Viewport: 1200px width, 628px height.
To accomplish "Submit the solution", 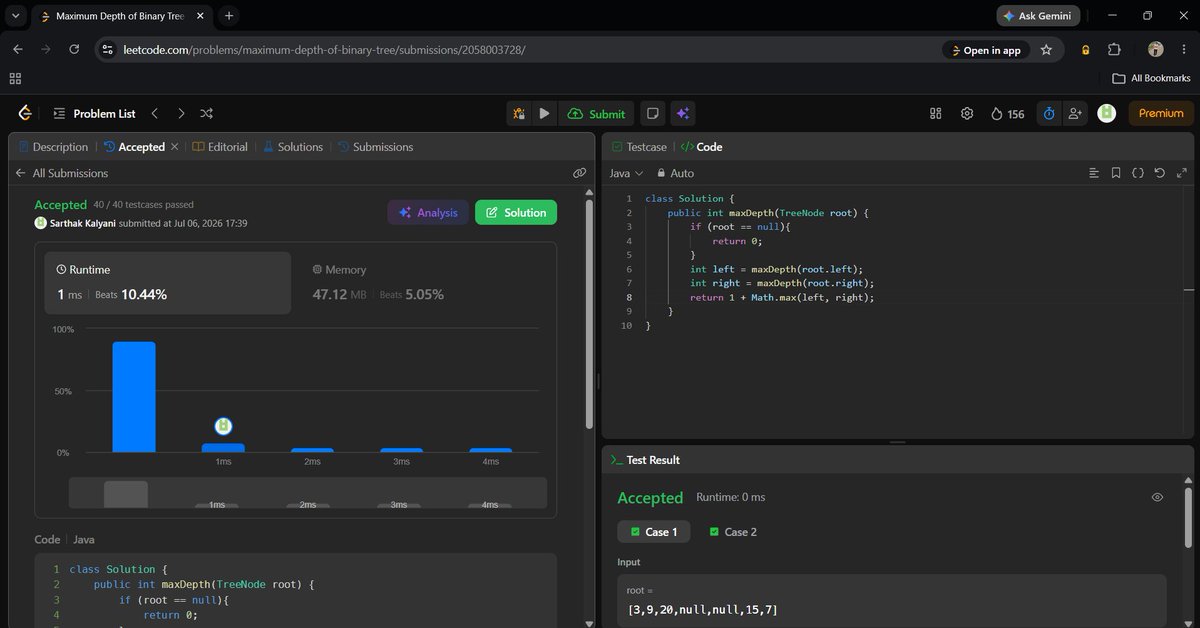I will tap(596, 114).
